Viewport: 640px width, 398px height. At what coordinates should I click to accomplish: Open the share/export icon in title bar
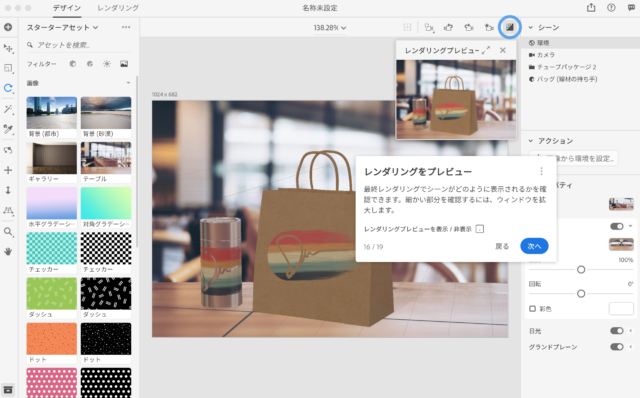click(591, 7)
